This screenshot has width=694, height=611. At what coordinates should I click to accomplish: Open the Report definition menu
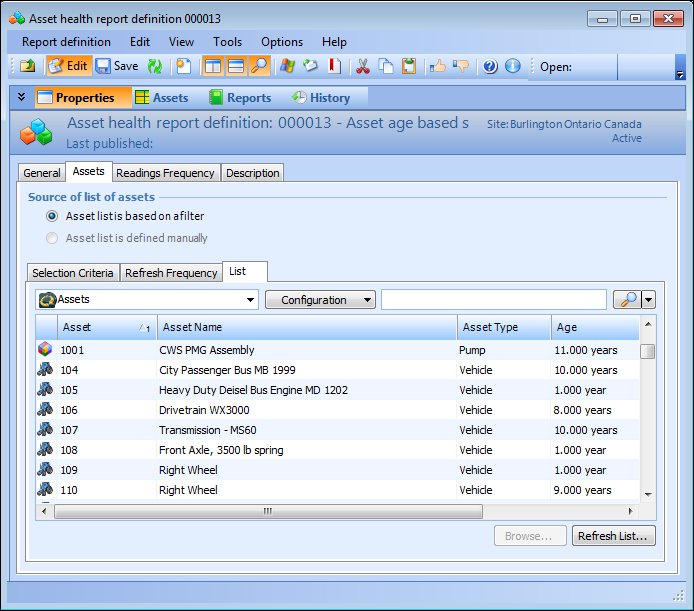pos(66,42)
